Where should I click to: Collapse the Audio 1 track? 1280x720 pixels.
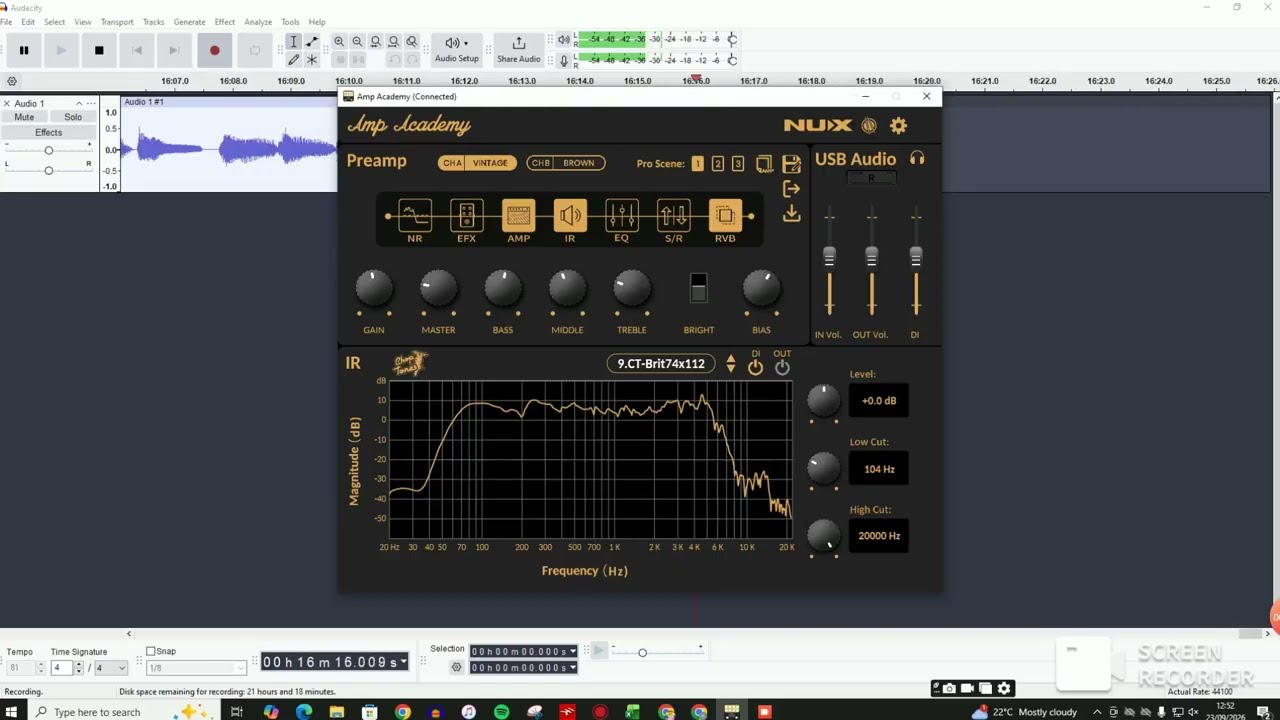point(79,103)
